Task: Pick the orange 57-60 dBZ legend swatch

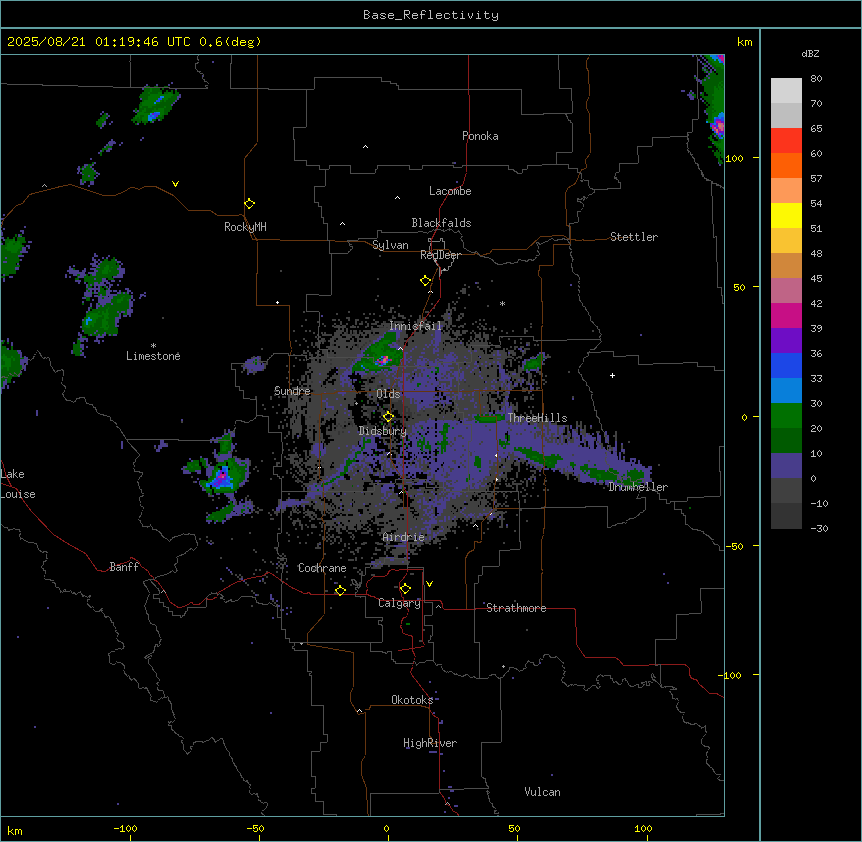Action: [786, 165]
